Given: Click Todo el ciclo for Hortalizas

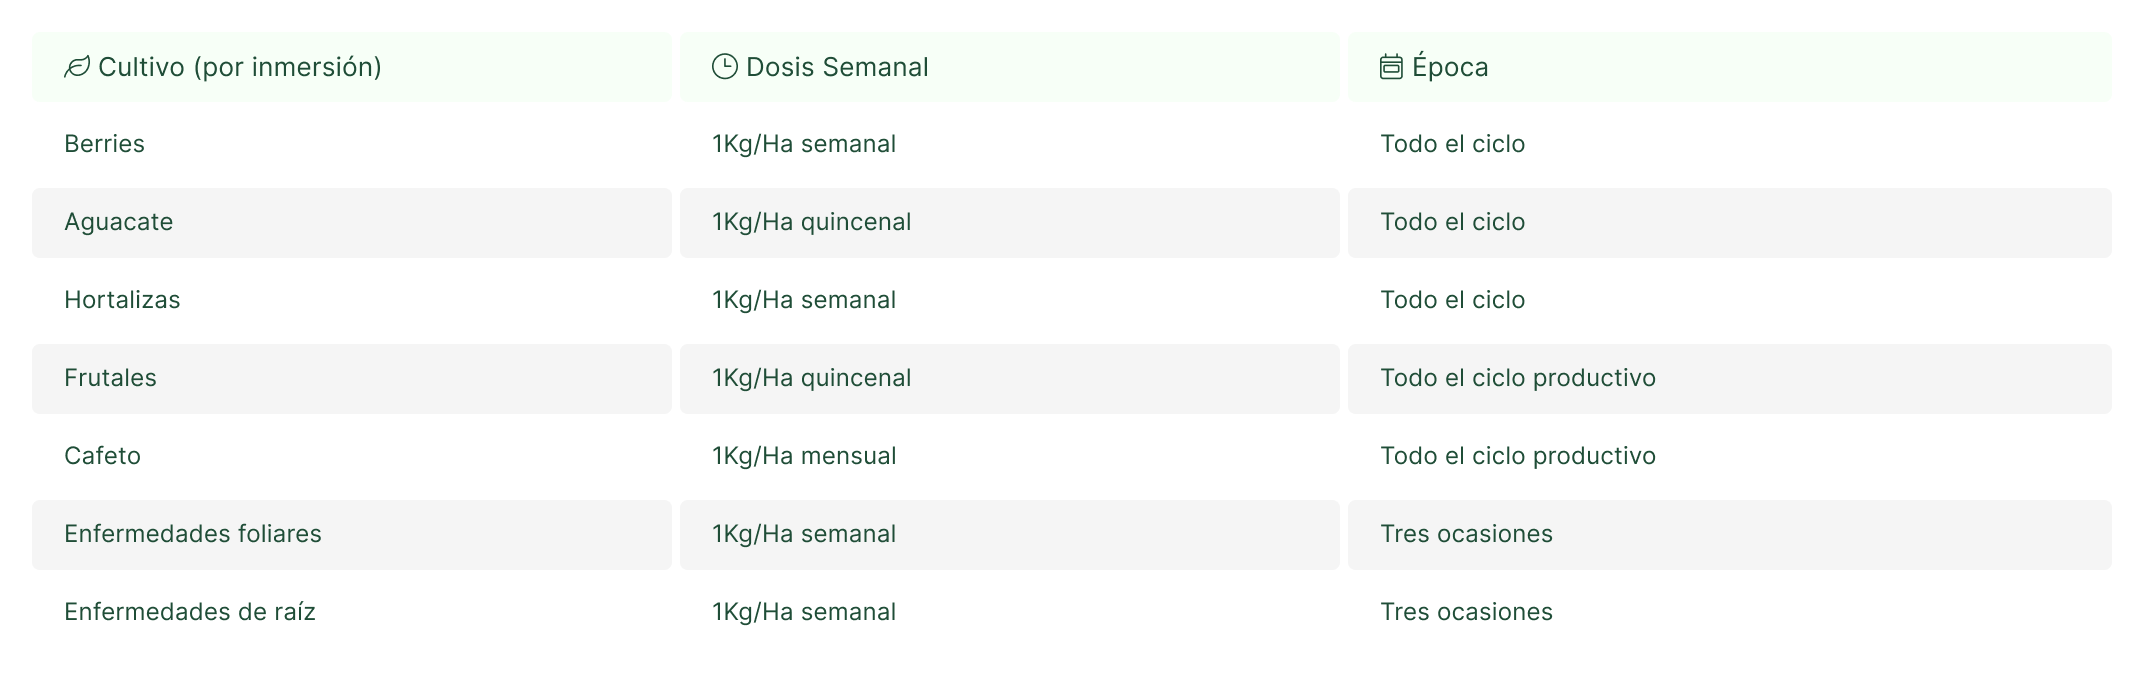Looking at the screenshot, I should point(1452,300).
